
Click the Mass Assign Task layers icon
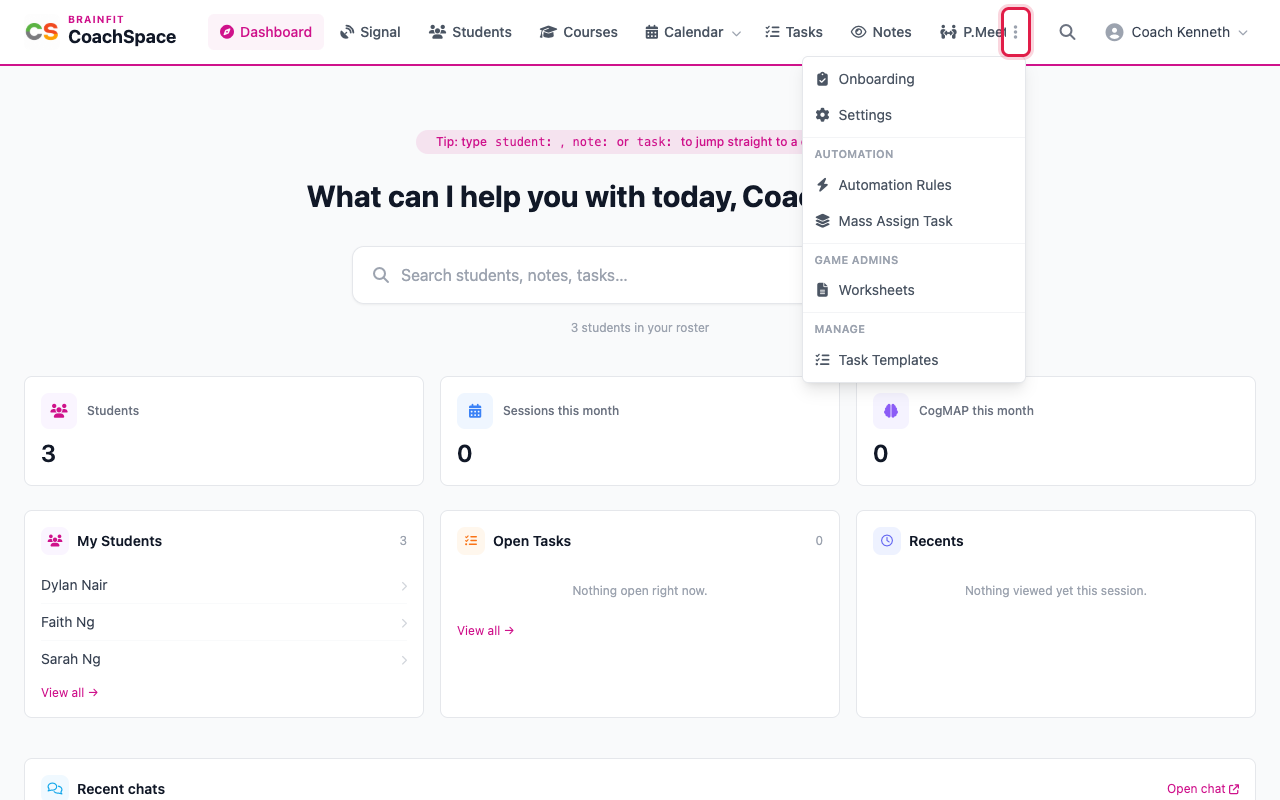(822, 221)
